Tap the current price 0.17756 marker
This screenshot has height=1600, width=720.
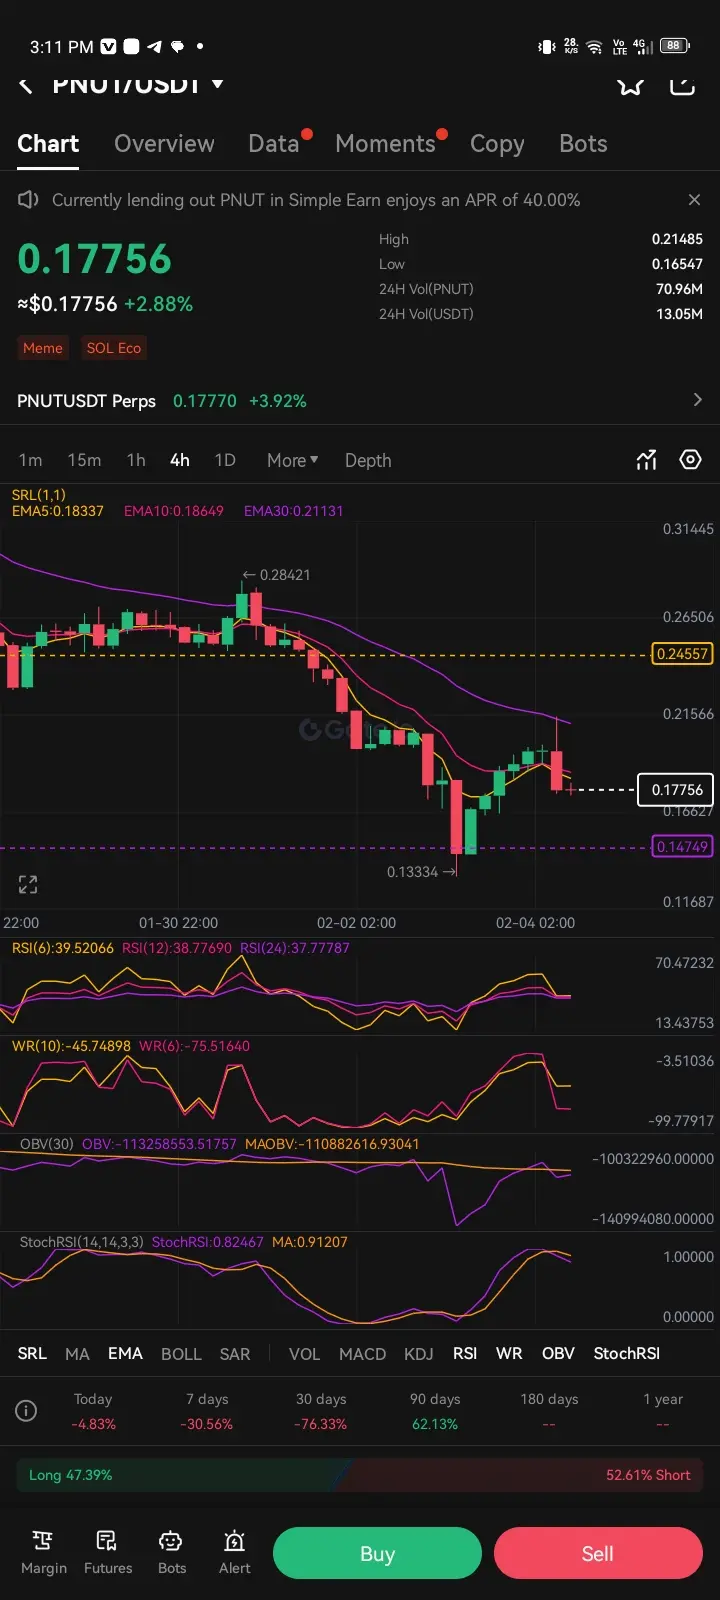[x=677, y=790]
